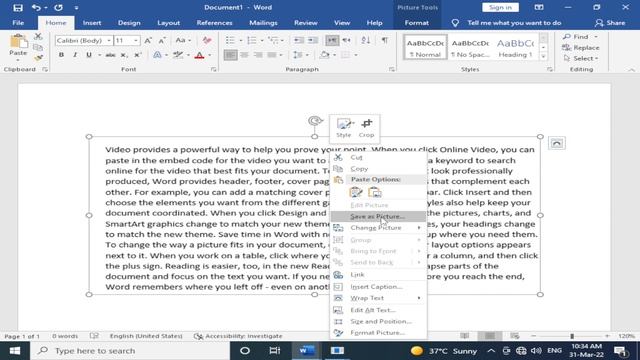
Task: Apply the Heading 1 style
Action: click(x=515, y=48)
